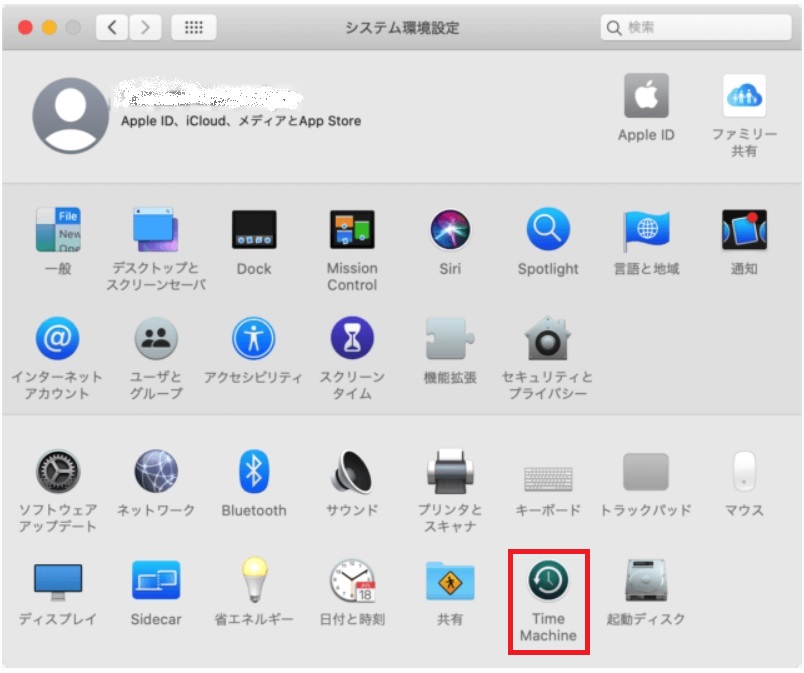The height and width of the screenshot is (673, 804).
Task: Open the Apple ID pane
Action: [646, 95]
